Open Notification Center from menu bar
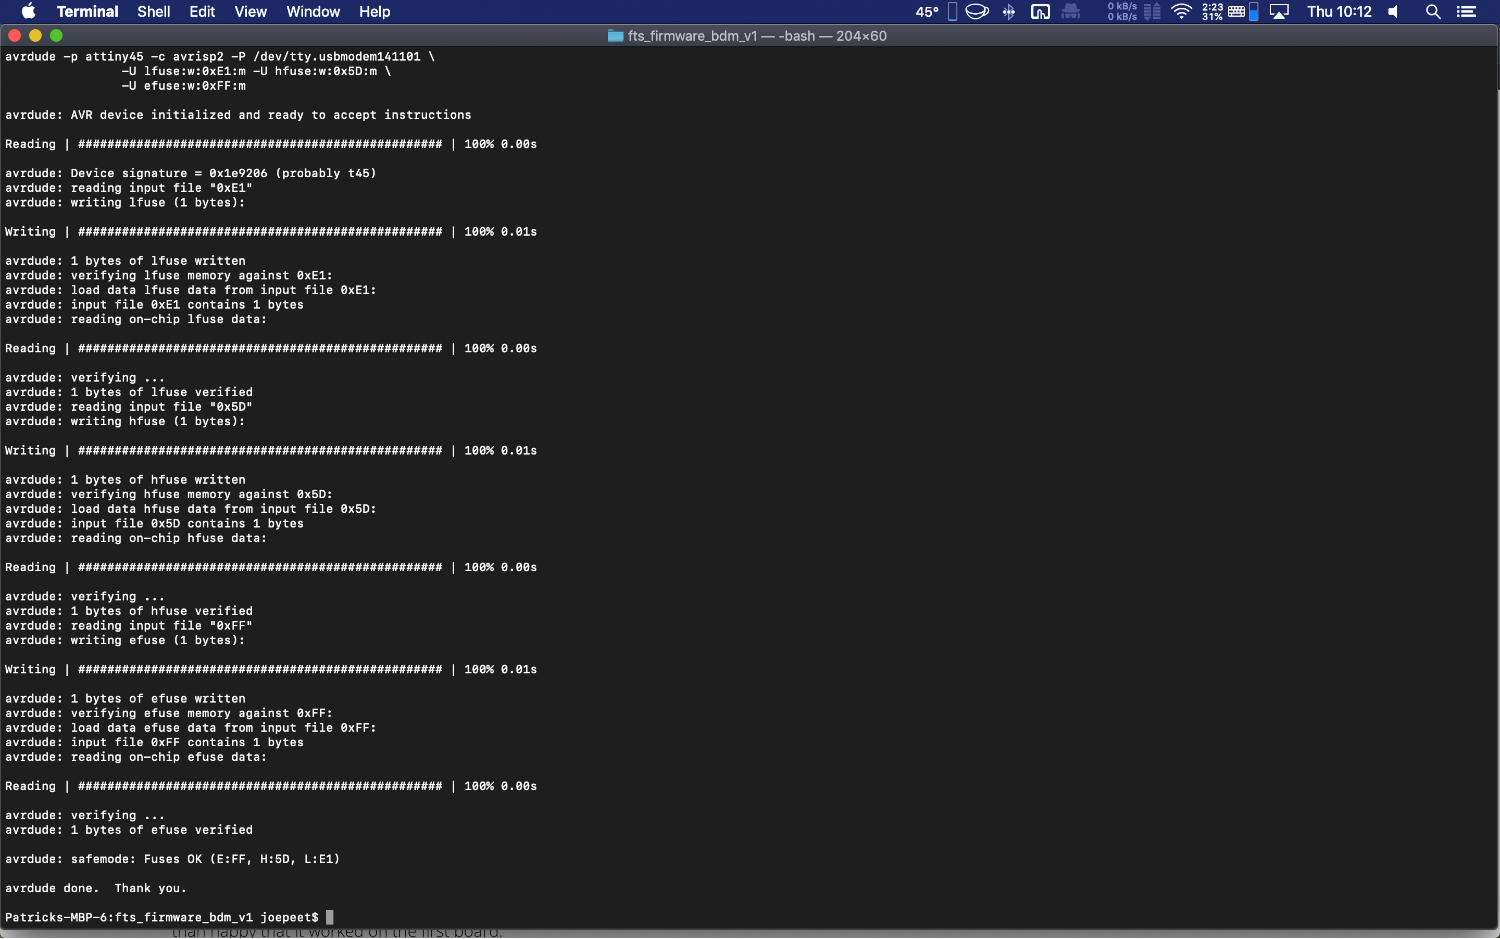The height and width of the screenshot is (939, 1500). pyautogui.click(x=1467, y=12)
